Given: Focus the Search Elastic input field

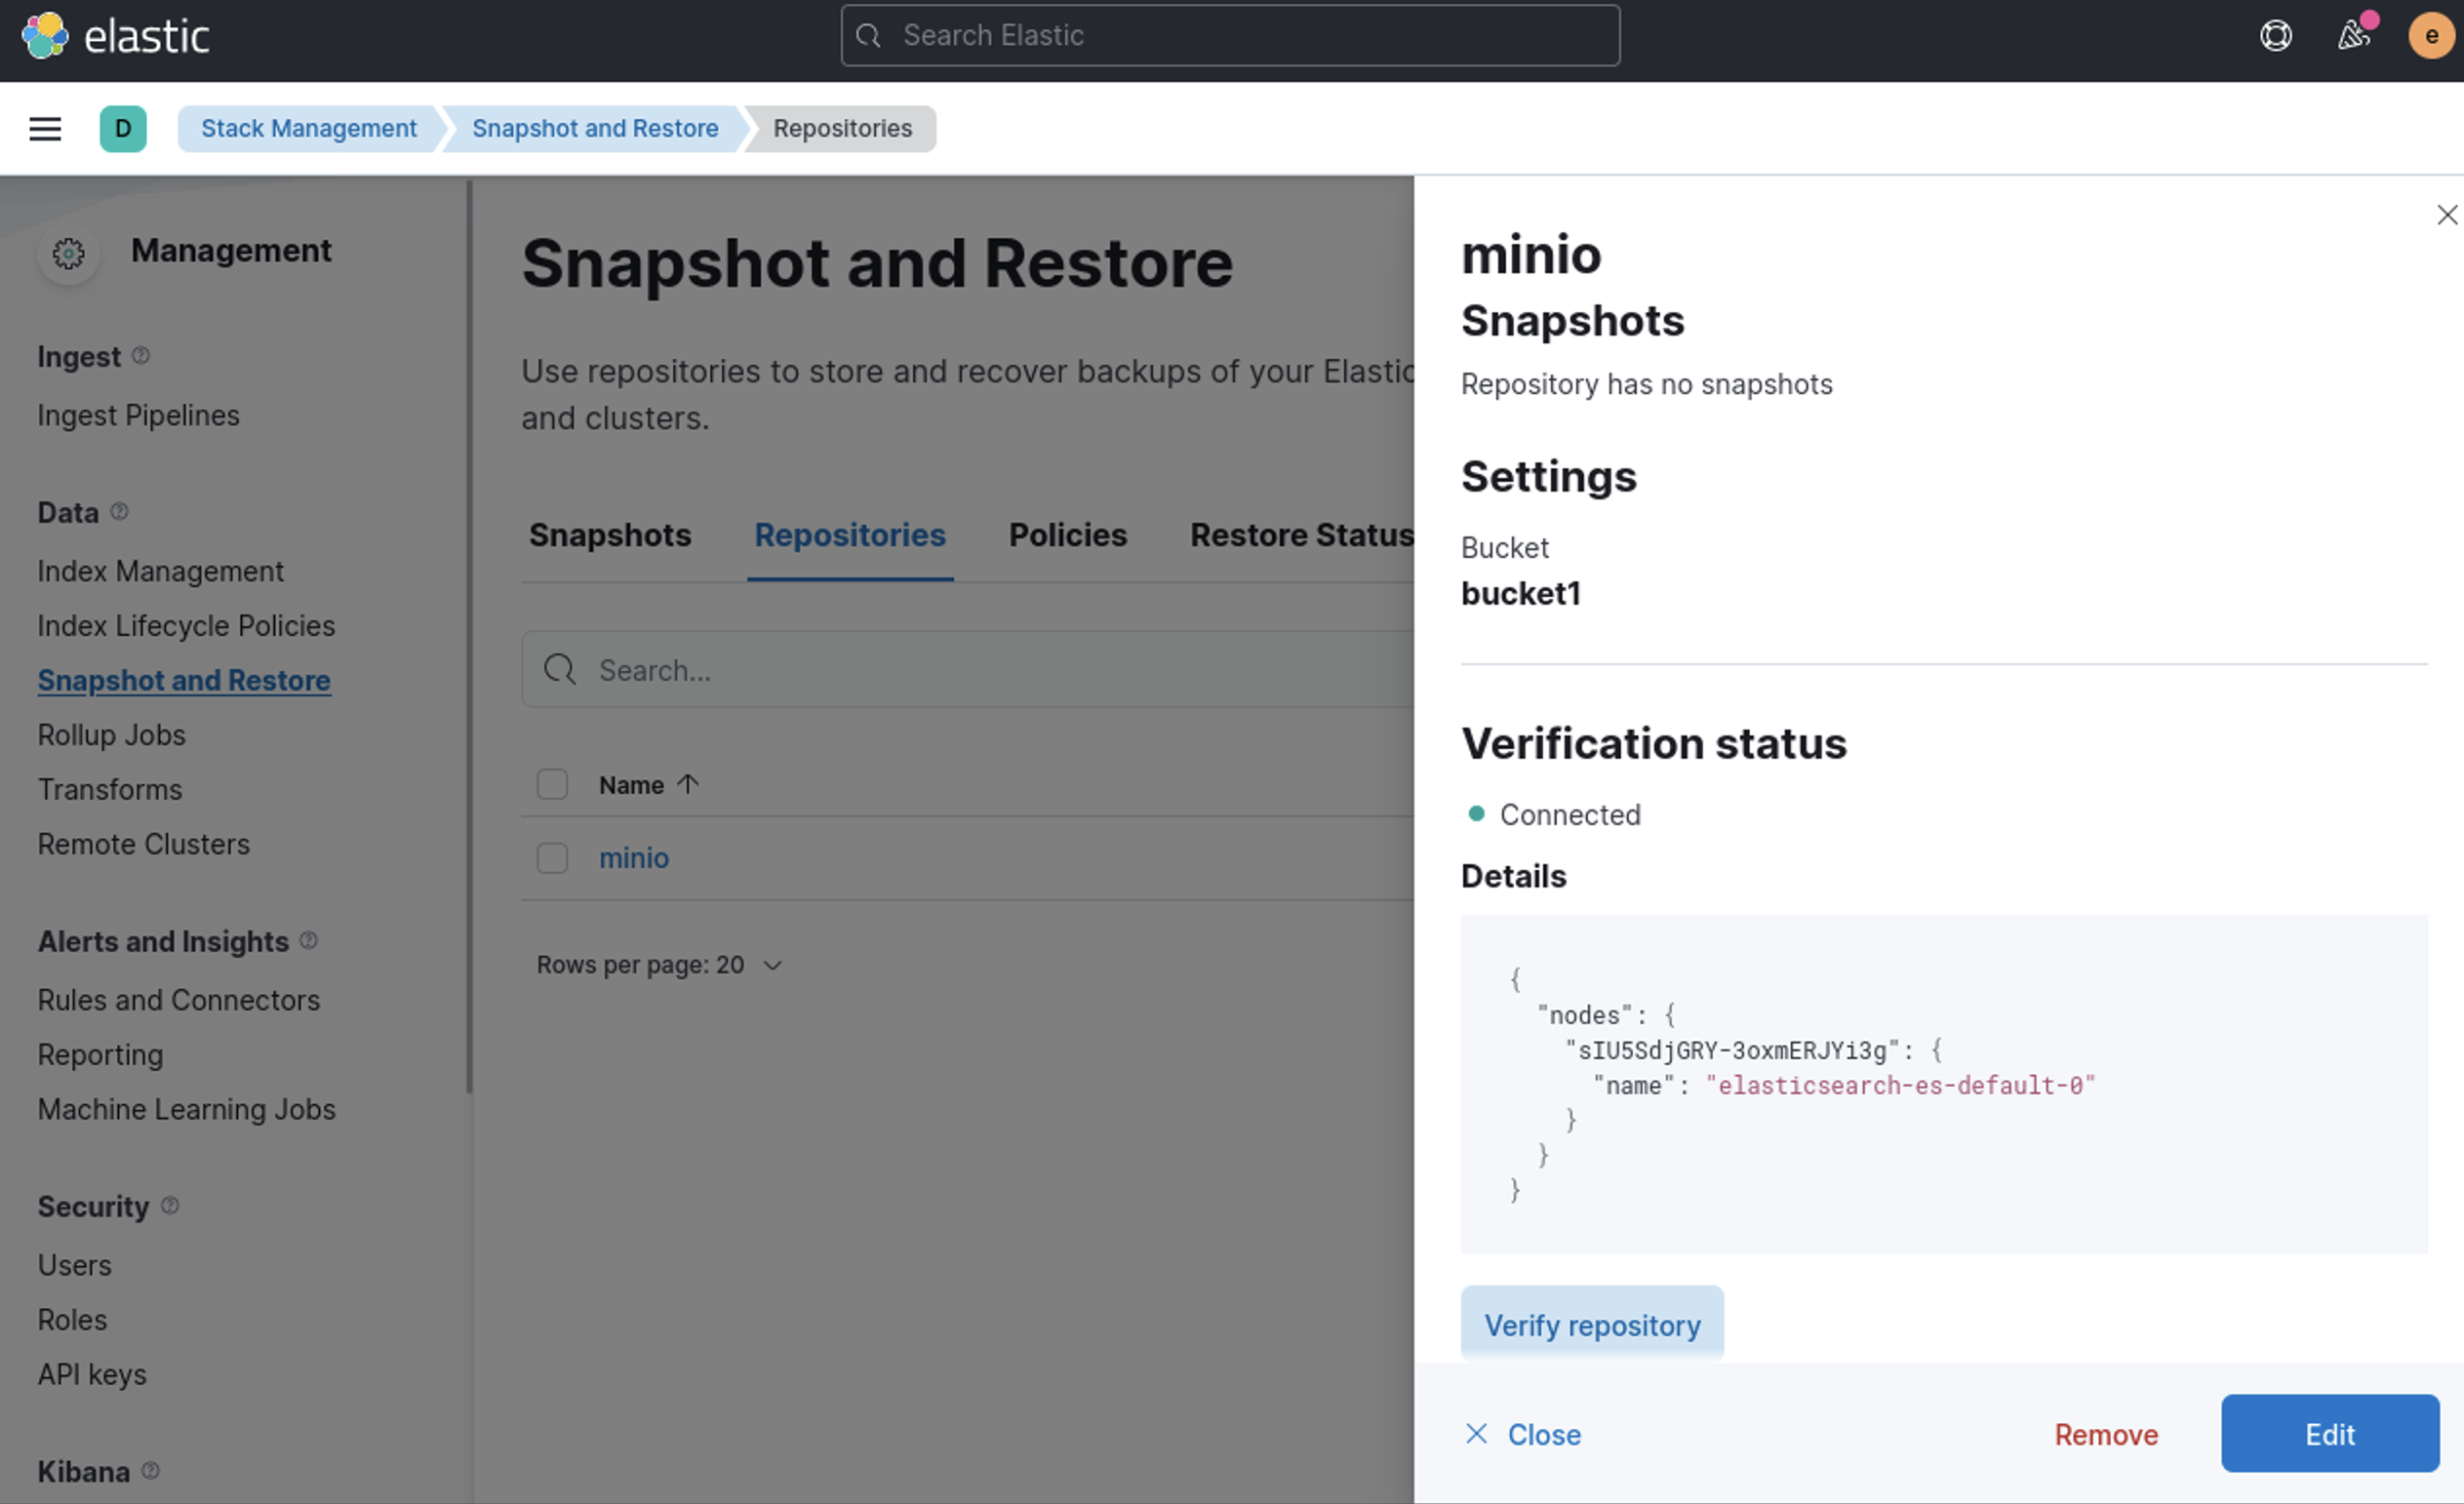Looking at the screenshot, I should click(1230, 36).
